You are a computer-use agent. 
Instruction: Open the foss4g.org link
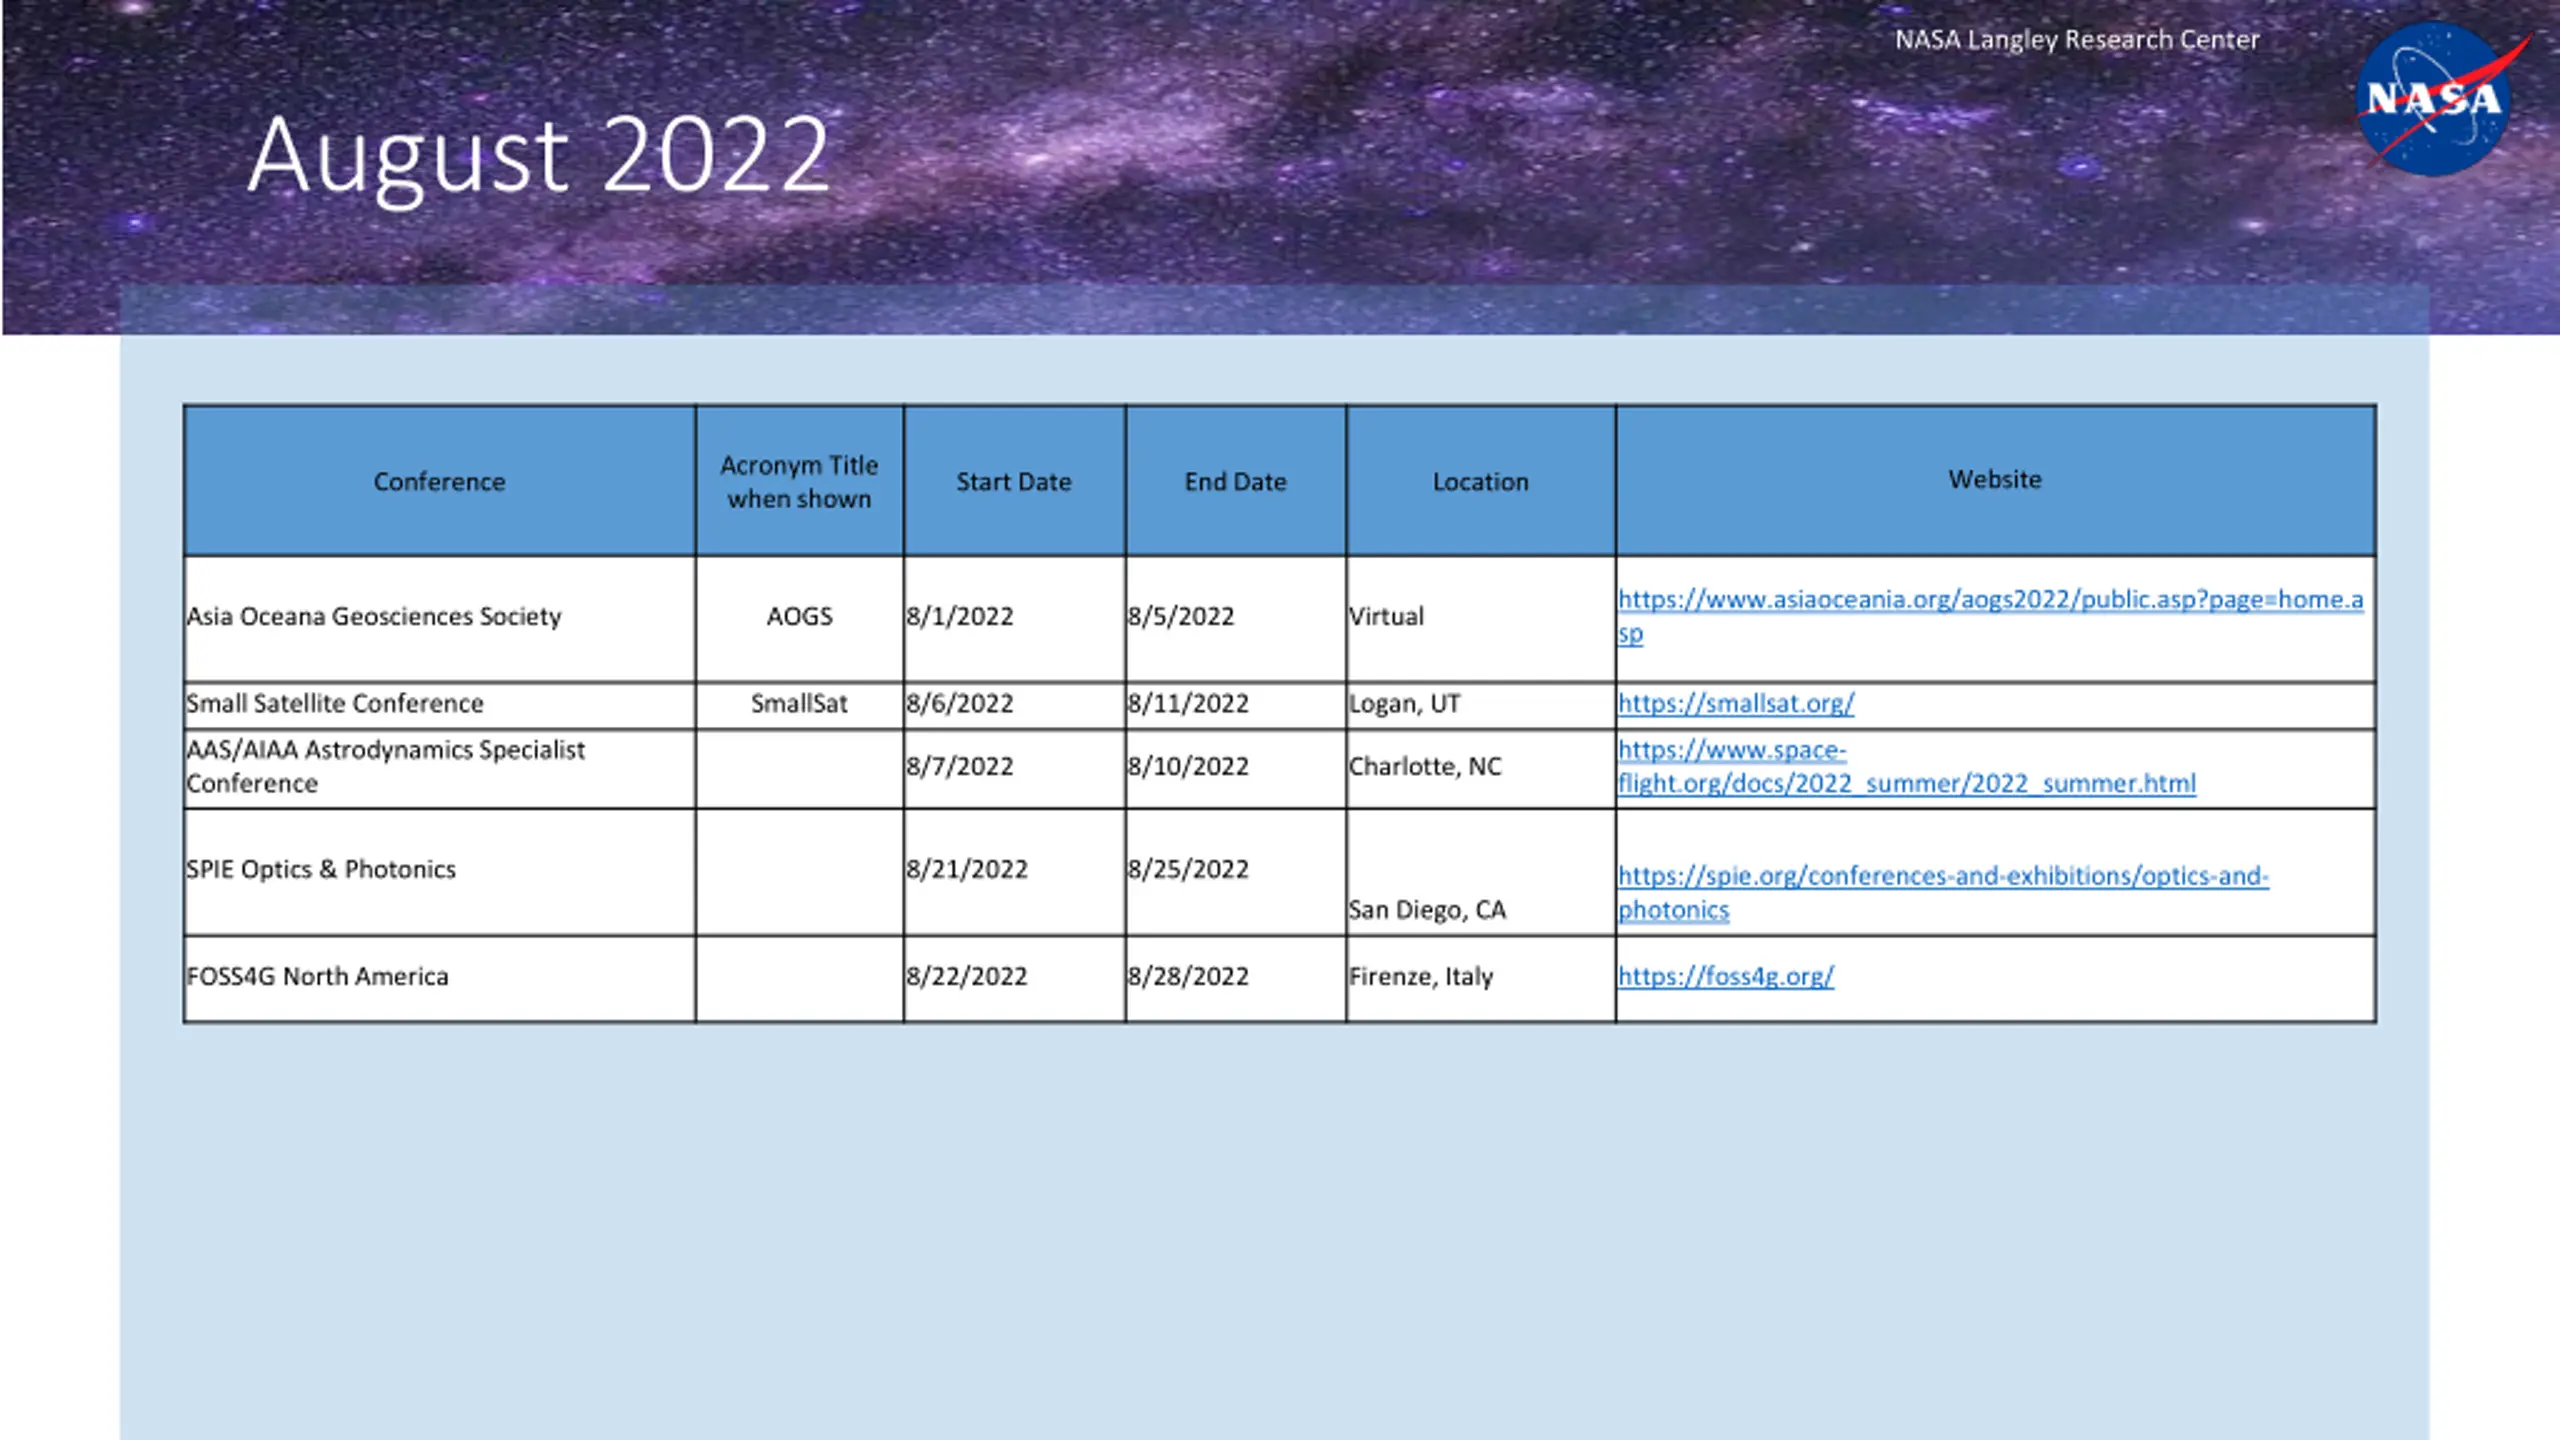pos(1726,976)
